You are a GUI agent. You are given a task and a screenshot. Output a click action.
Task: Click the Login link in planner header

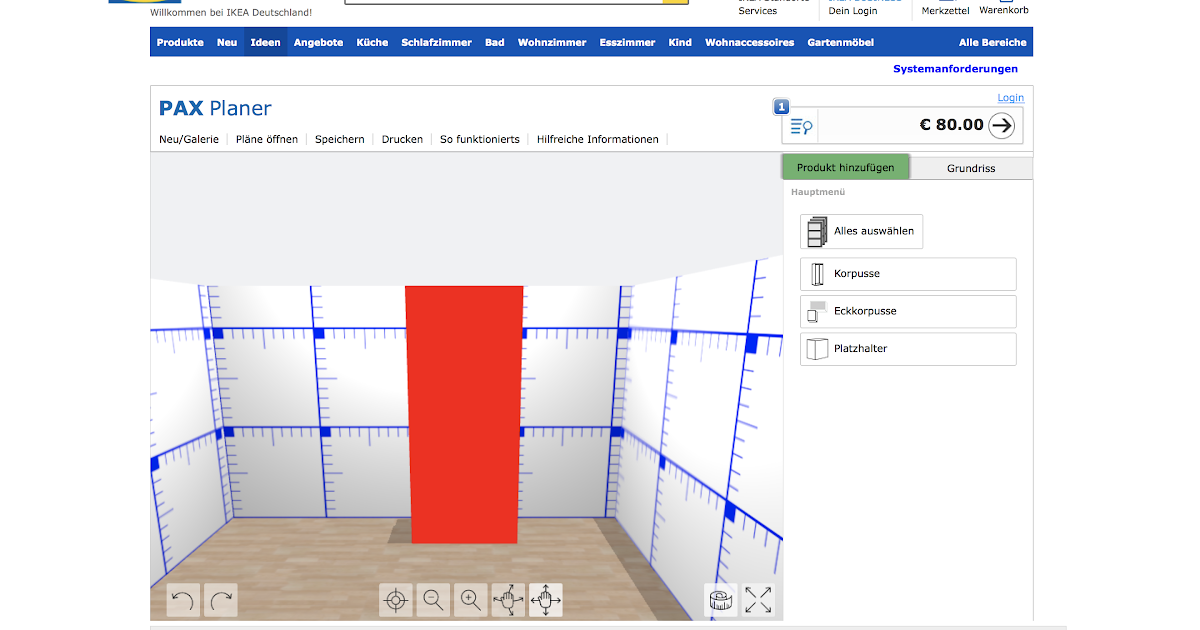(1010, 98)
